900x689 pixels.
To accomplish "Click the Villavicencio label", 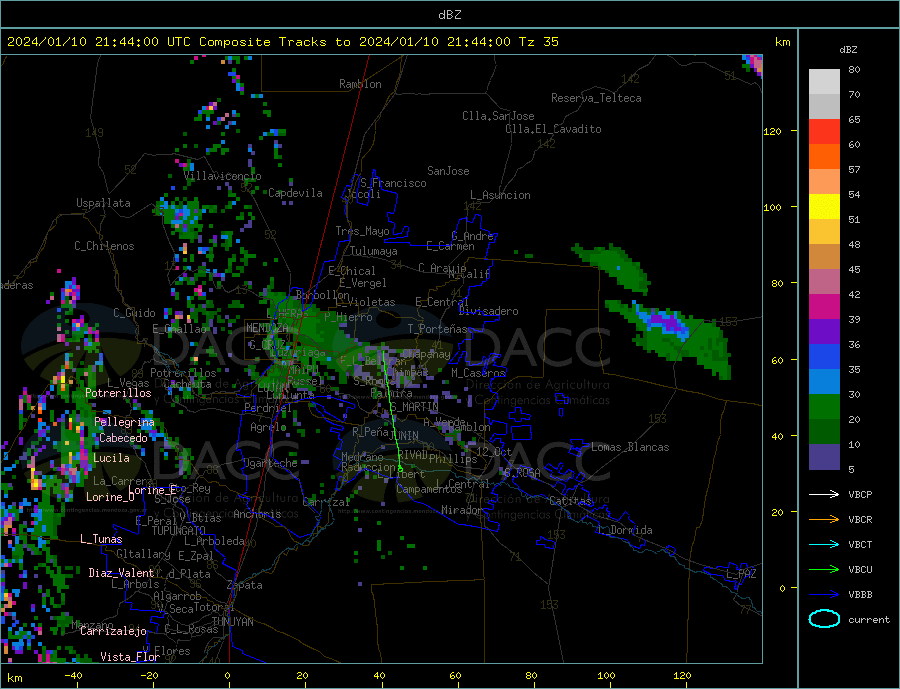I will click(x=223, y=176).
